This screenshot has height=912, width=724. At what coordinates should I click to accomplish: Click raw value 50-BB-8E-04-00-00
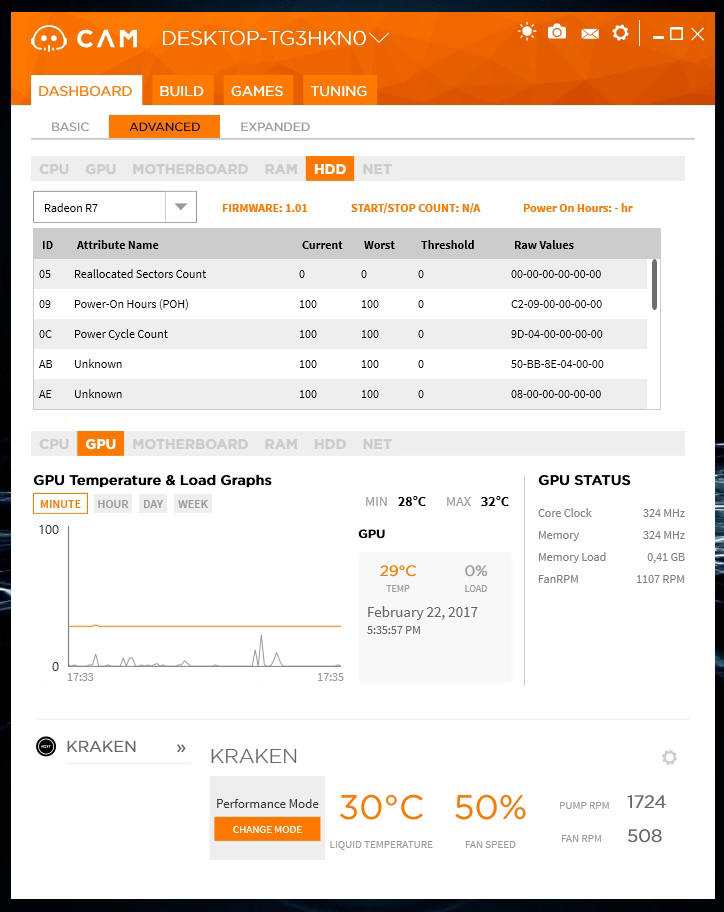[557, 364]
